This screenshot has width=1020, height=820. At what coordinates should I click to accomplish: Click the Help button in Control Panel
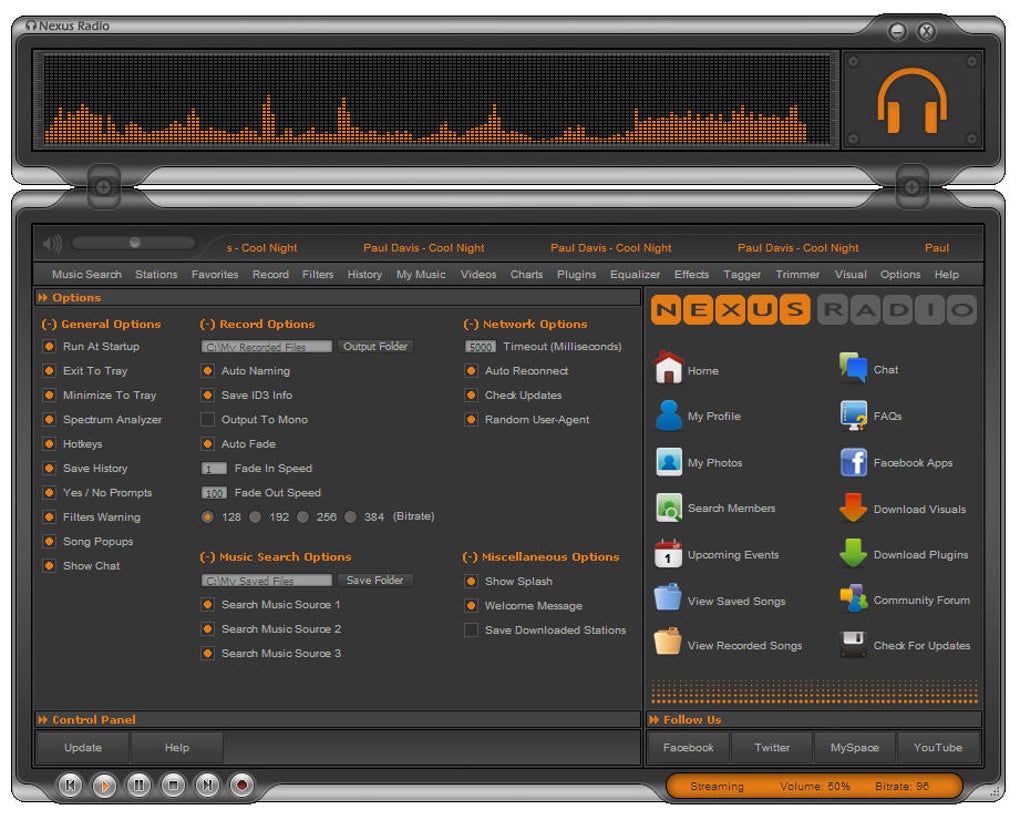tap(177, 748)
